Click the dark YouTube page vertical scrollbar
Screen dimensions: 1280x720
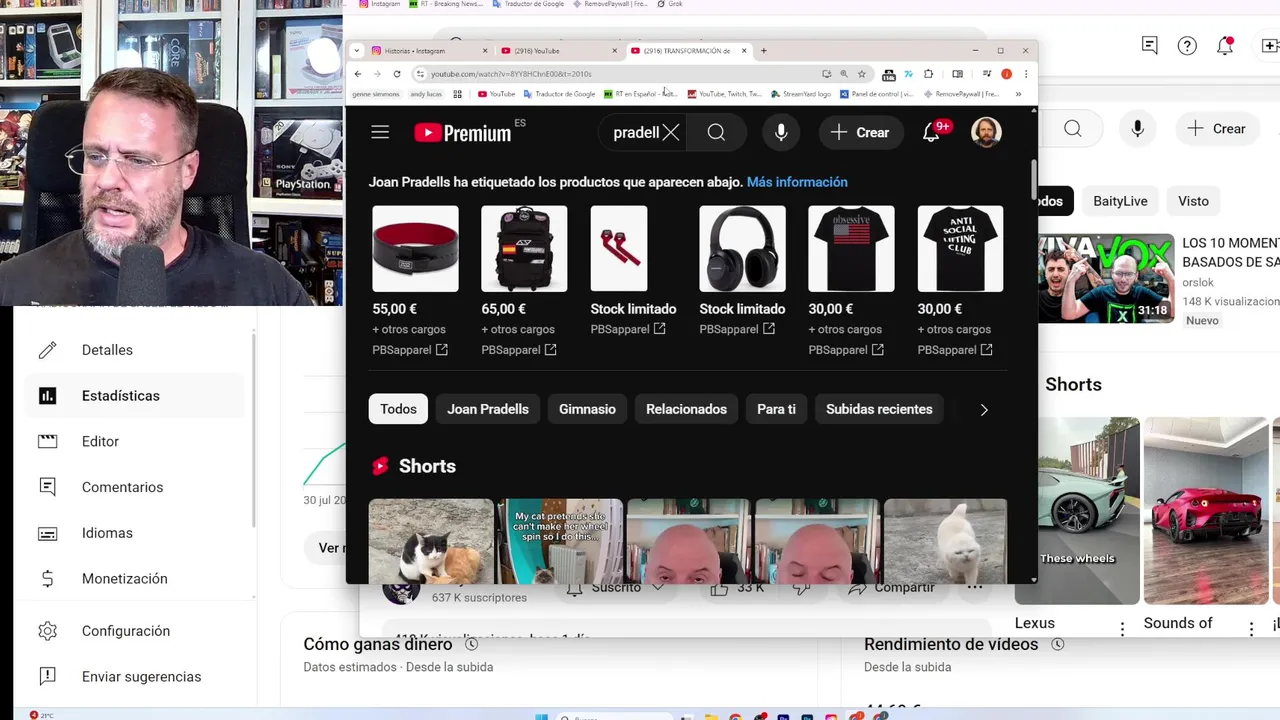pos(1034,180)
